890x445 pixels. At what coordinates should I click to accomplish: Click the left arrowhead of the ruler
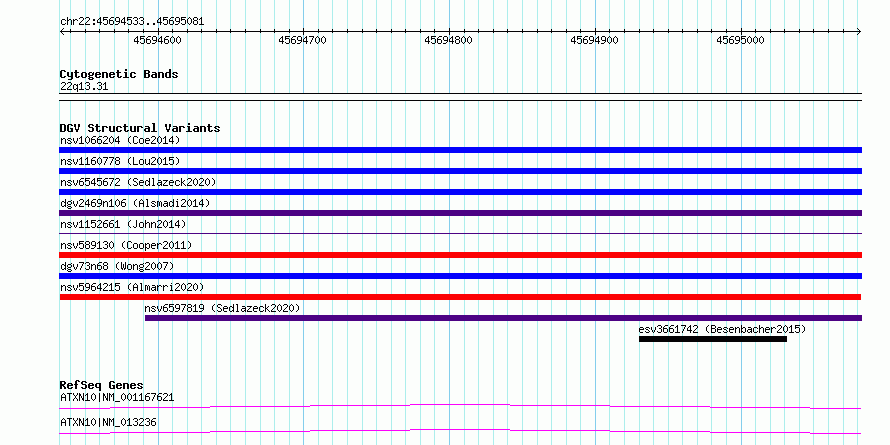62,31
